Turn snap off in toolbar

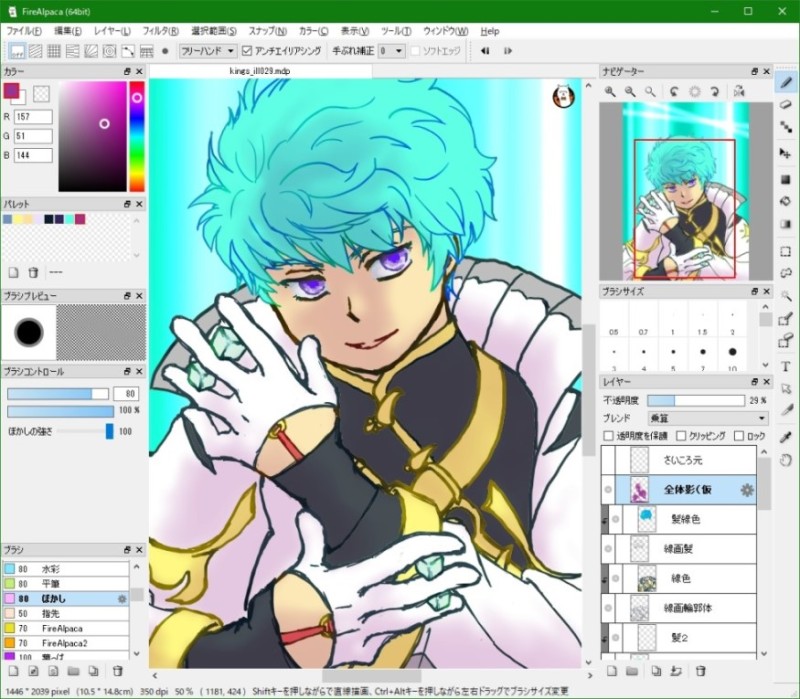(x=17, y=51)
